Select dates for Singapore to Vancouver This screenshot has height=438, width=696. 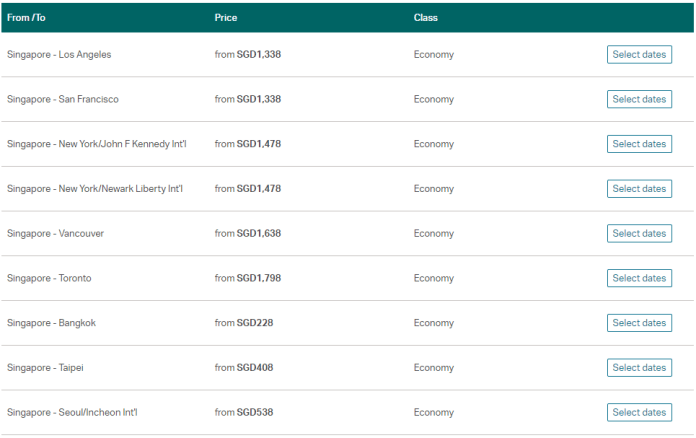[638, 233]
